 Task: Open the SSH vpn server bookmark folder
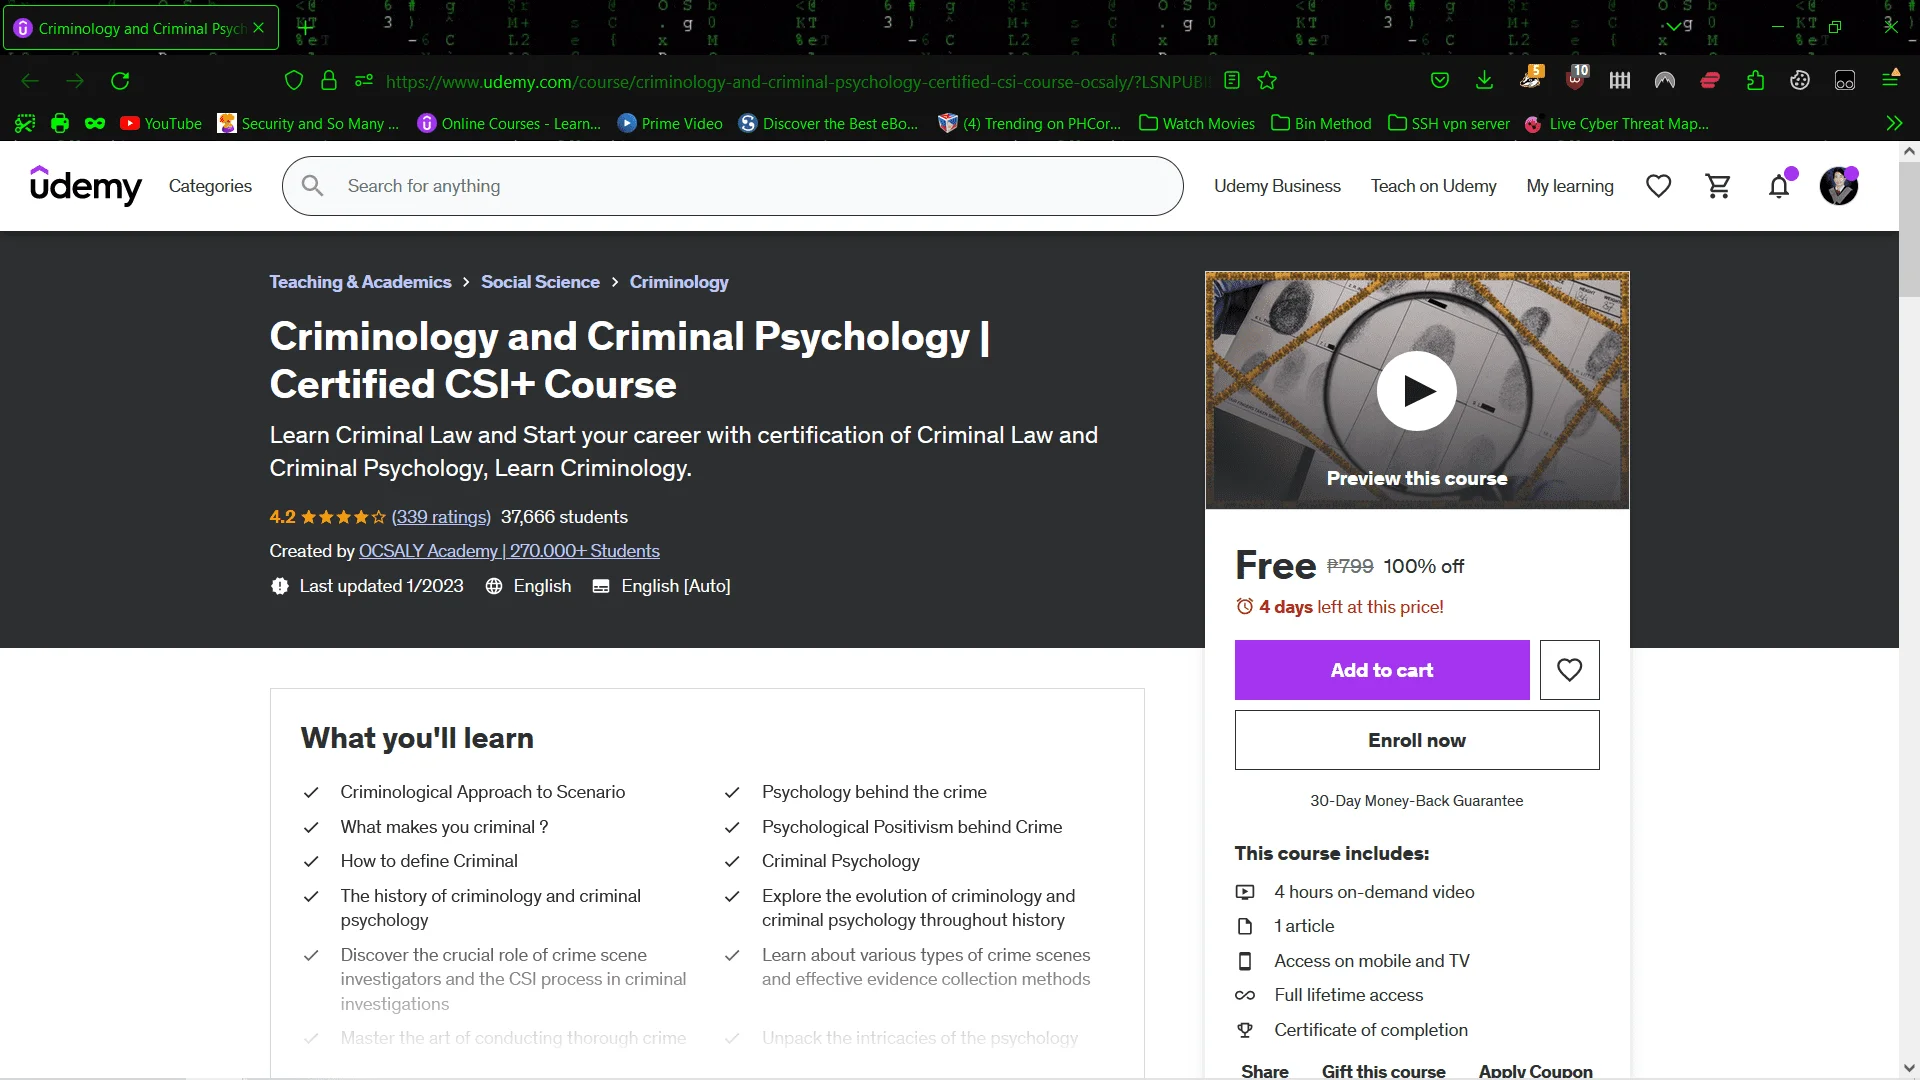[x=1449, y=123]
